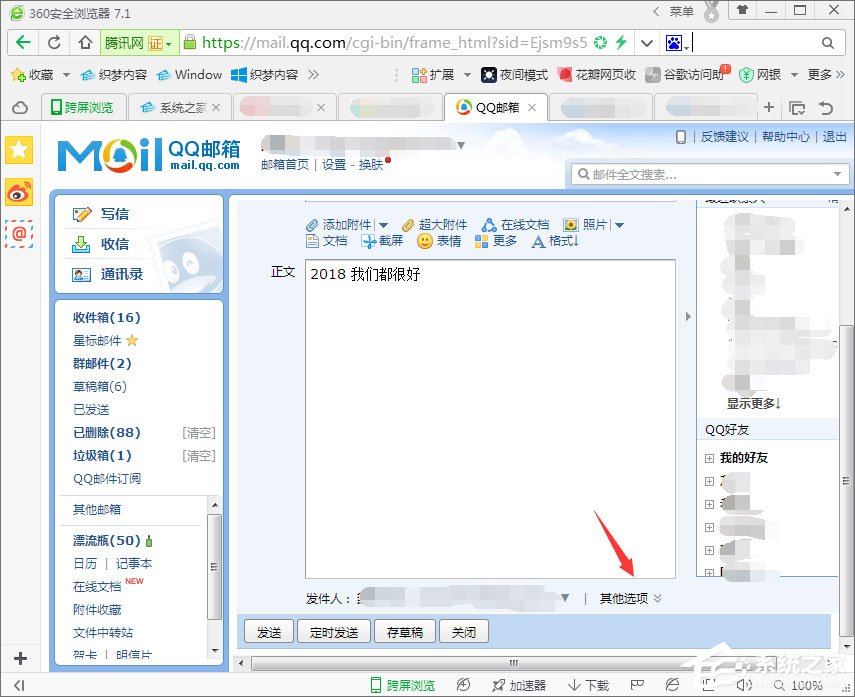Screen dimensions: 855x697
Task: Expand the 照片 photo dropdown arrow
Action: 620,225
